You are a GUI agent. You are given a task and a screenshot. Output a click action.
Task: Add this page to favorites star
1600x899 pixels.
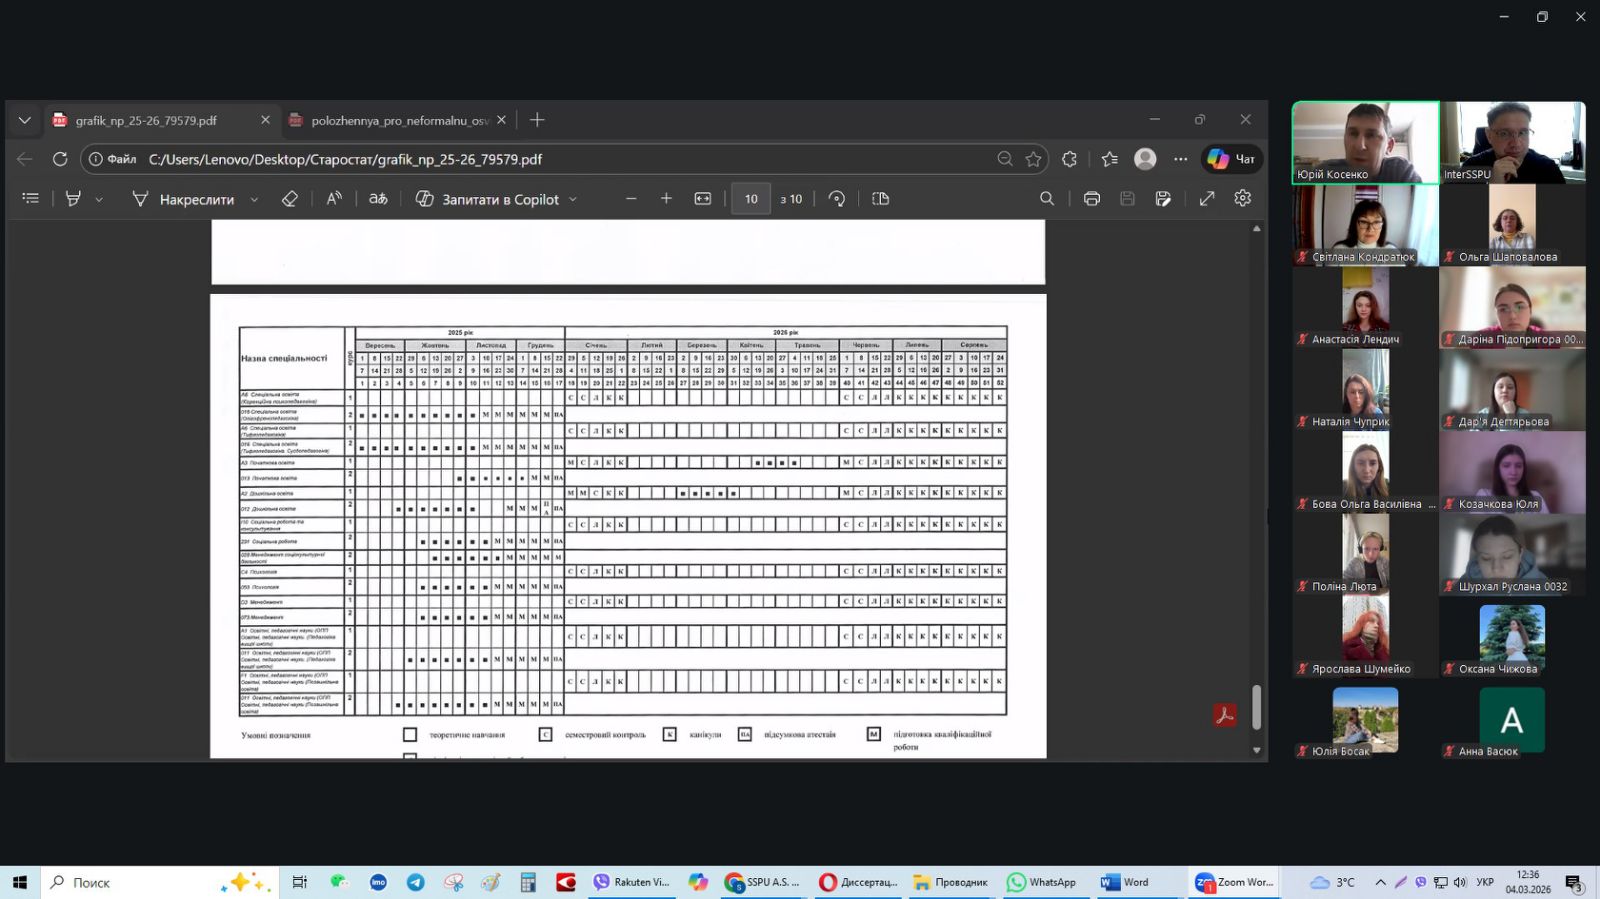pos(1033,159)
